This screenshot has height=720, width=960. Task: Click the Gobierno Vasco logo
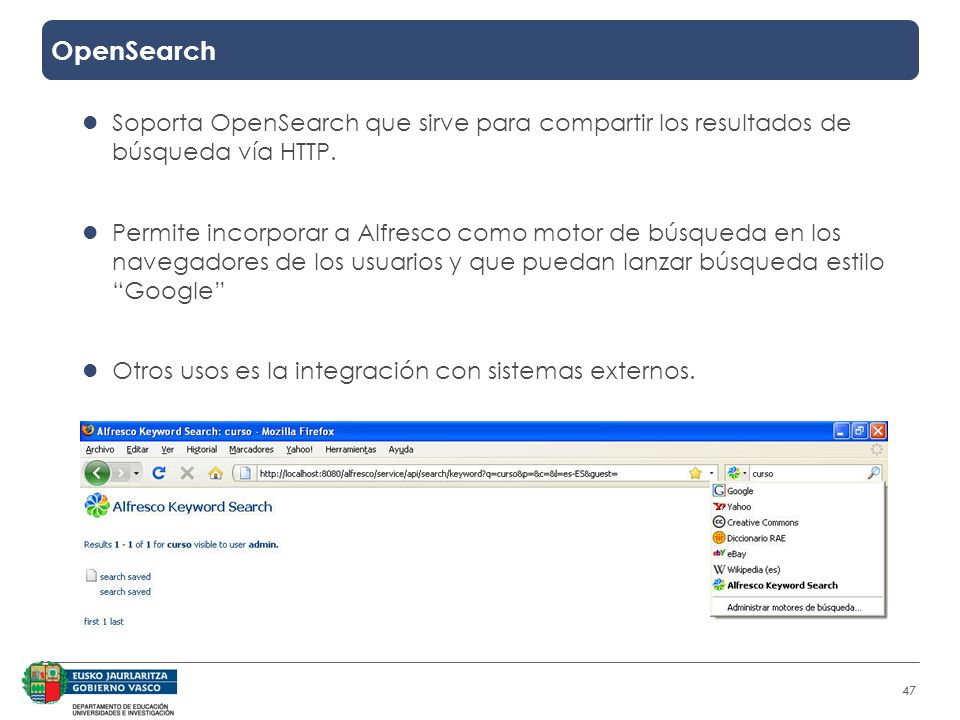click(99, 688)
